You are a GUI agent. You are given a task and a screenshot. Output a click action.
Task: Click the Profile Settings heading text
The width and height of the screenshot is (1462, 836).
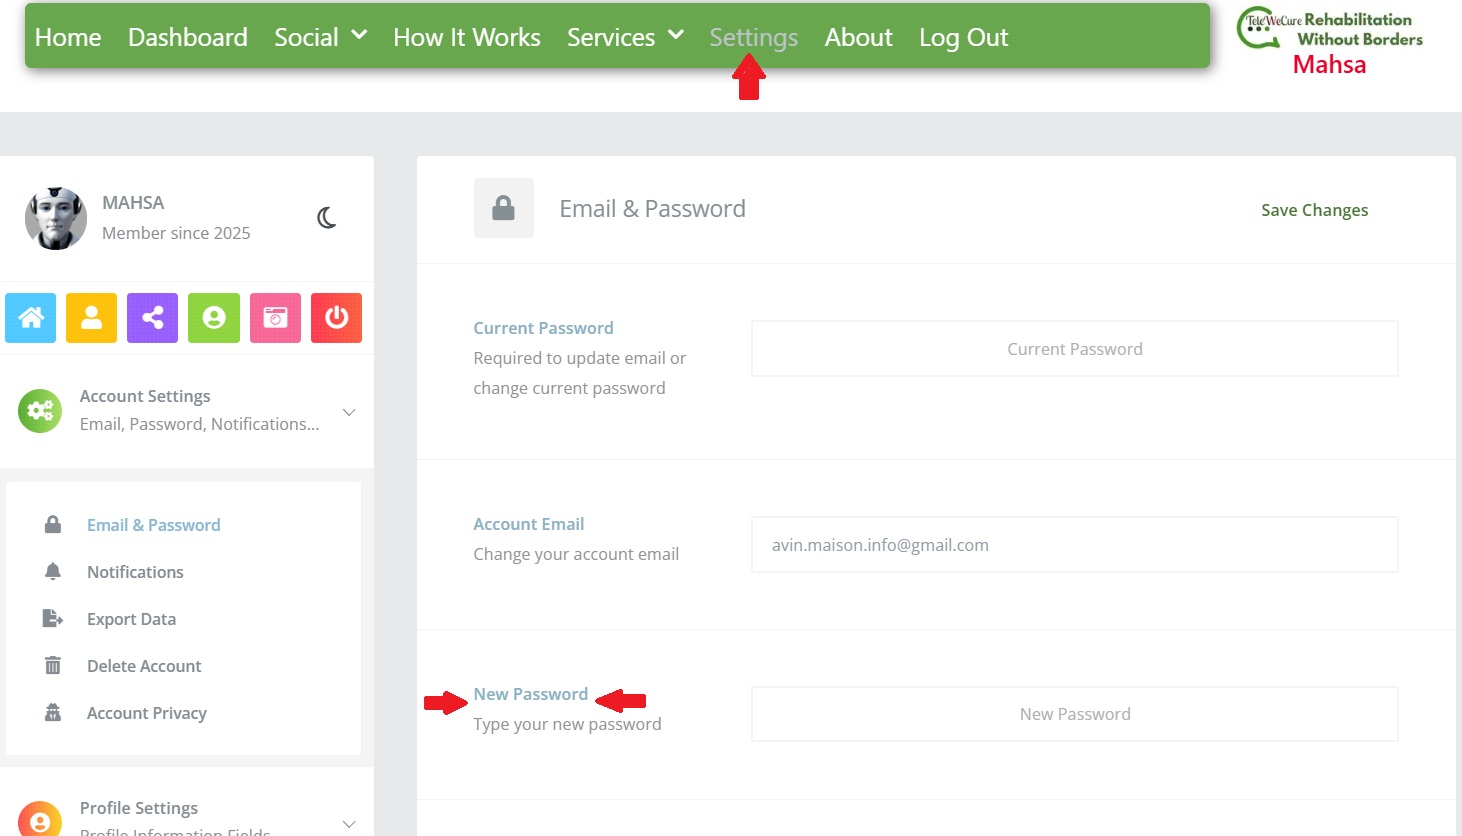[x=139, y=808]
